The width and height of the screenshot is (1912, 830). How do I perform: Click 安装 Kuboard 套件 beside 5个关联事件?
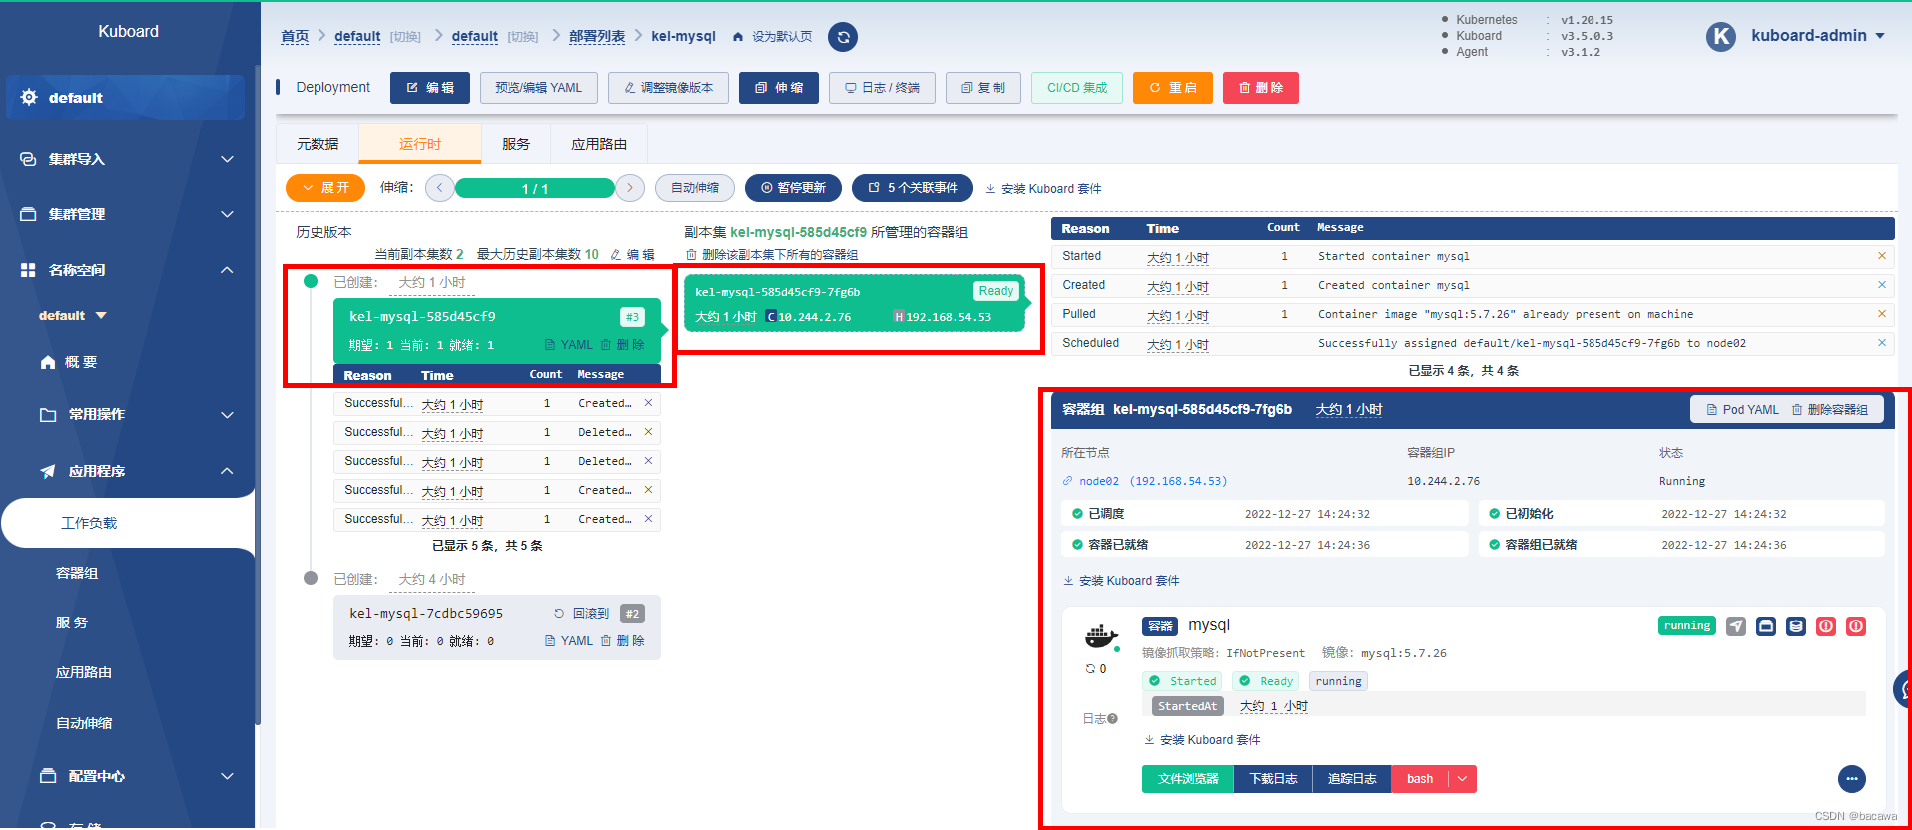tap(1043, 189)
